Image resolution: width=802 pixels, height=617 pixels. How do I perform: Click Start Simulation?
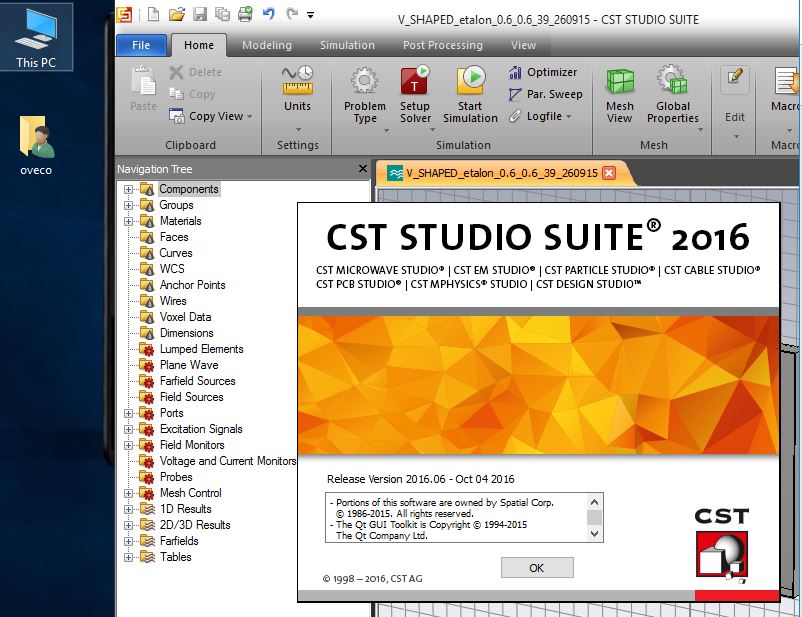[470, 94]
